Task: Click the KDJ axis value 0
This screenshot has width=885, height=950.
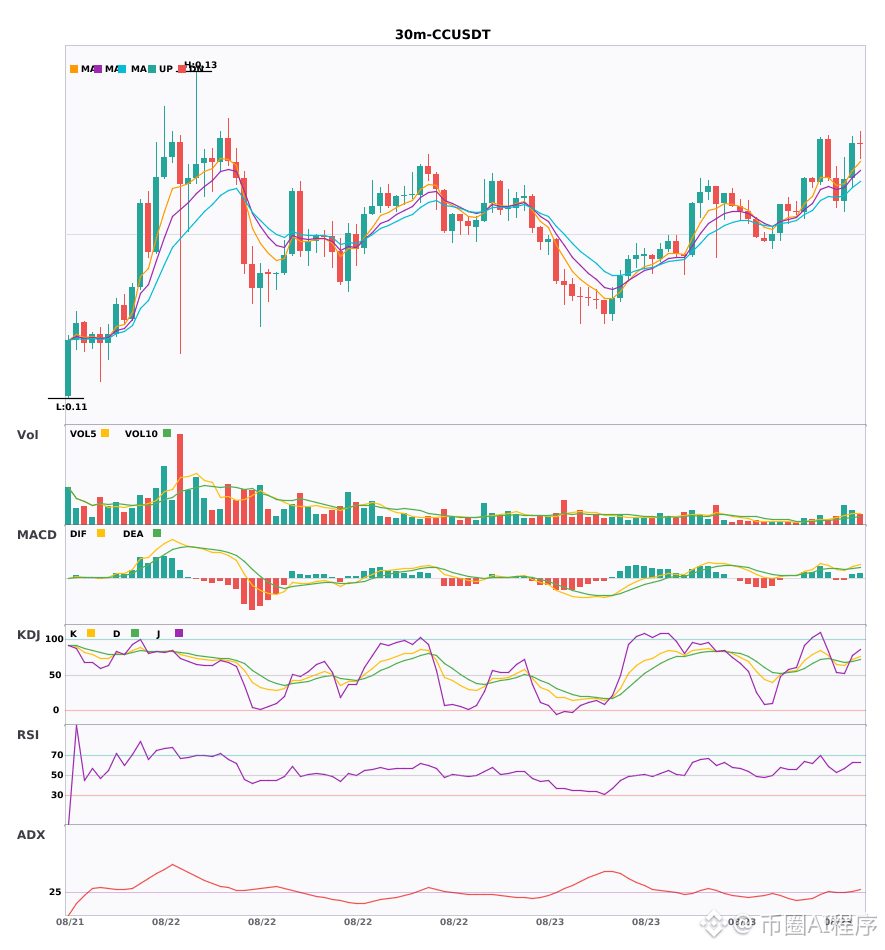Action: pyautogui.click(x=56, y=710)
